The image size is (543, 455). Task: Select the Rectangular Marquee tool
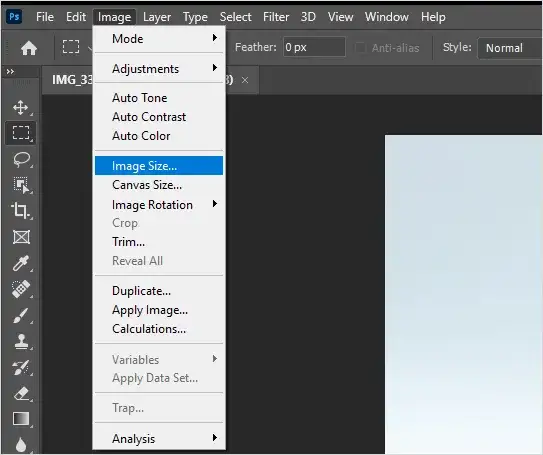coord(21,133)
